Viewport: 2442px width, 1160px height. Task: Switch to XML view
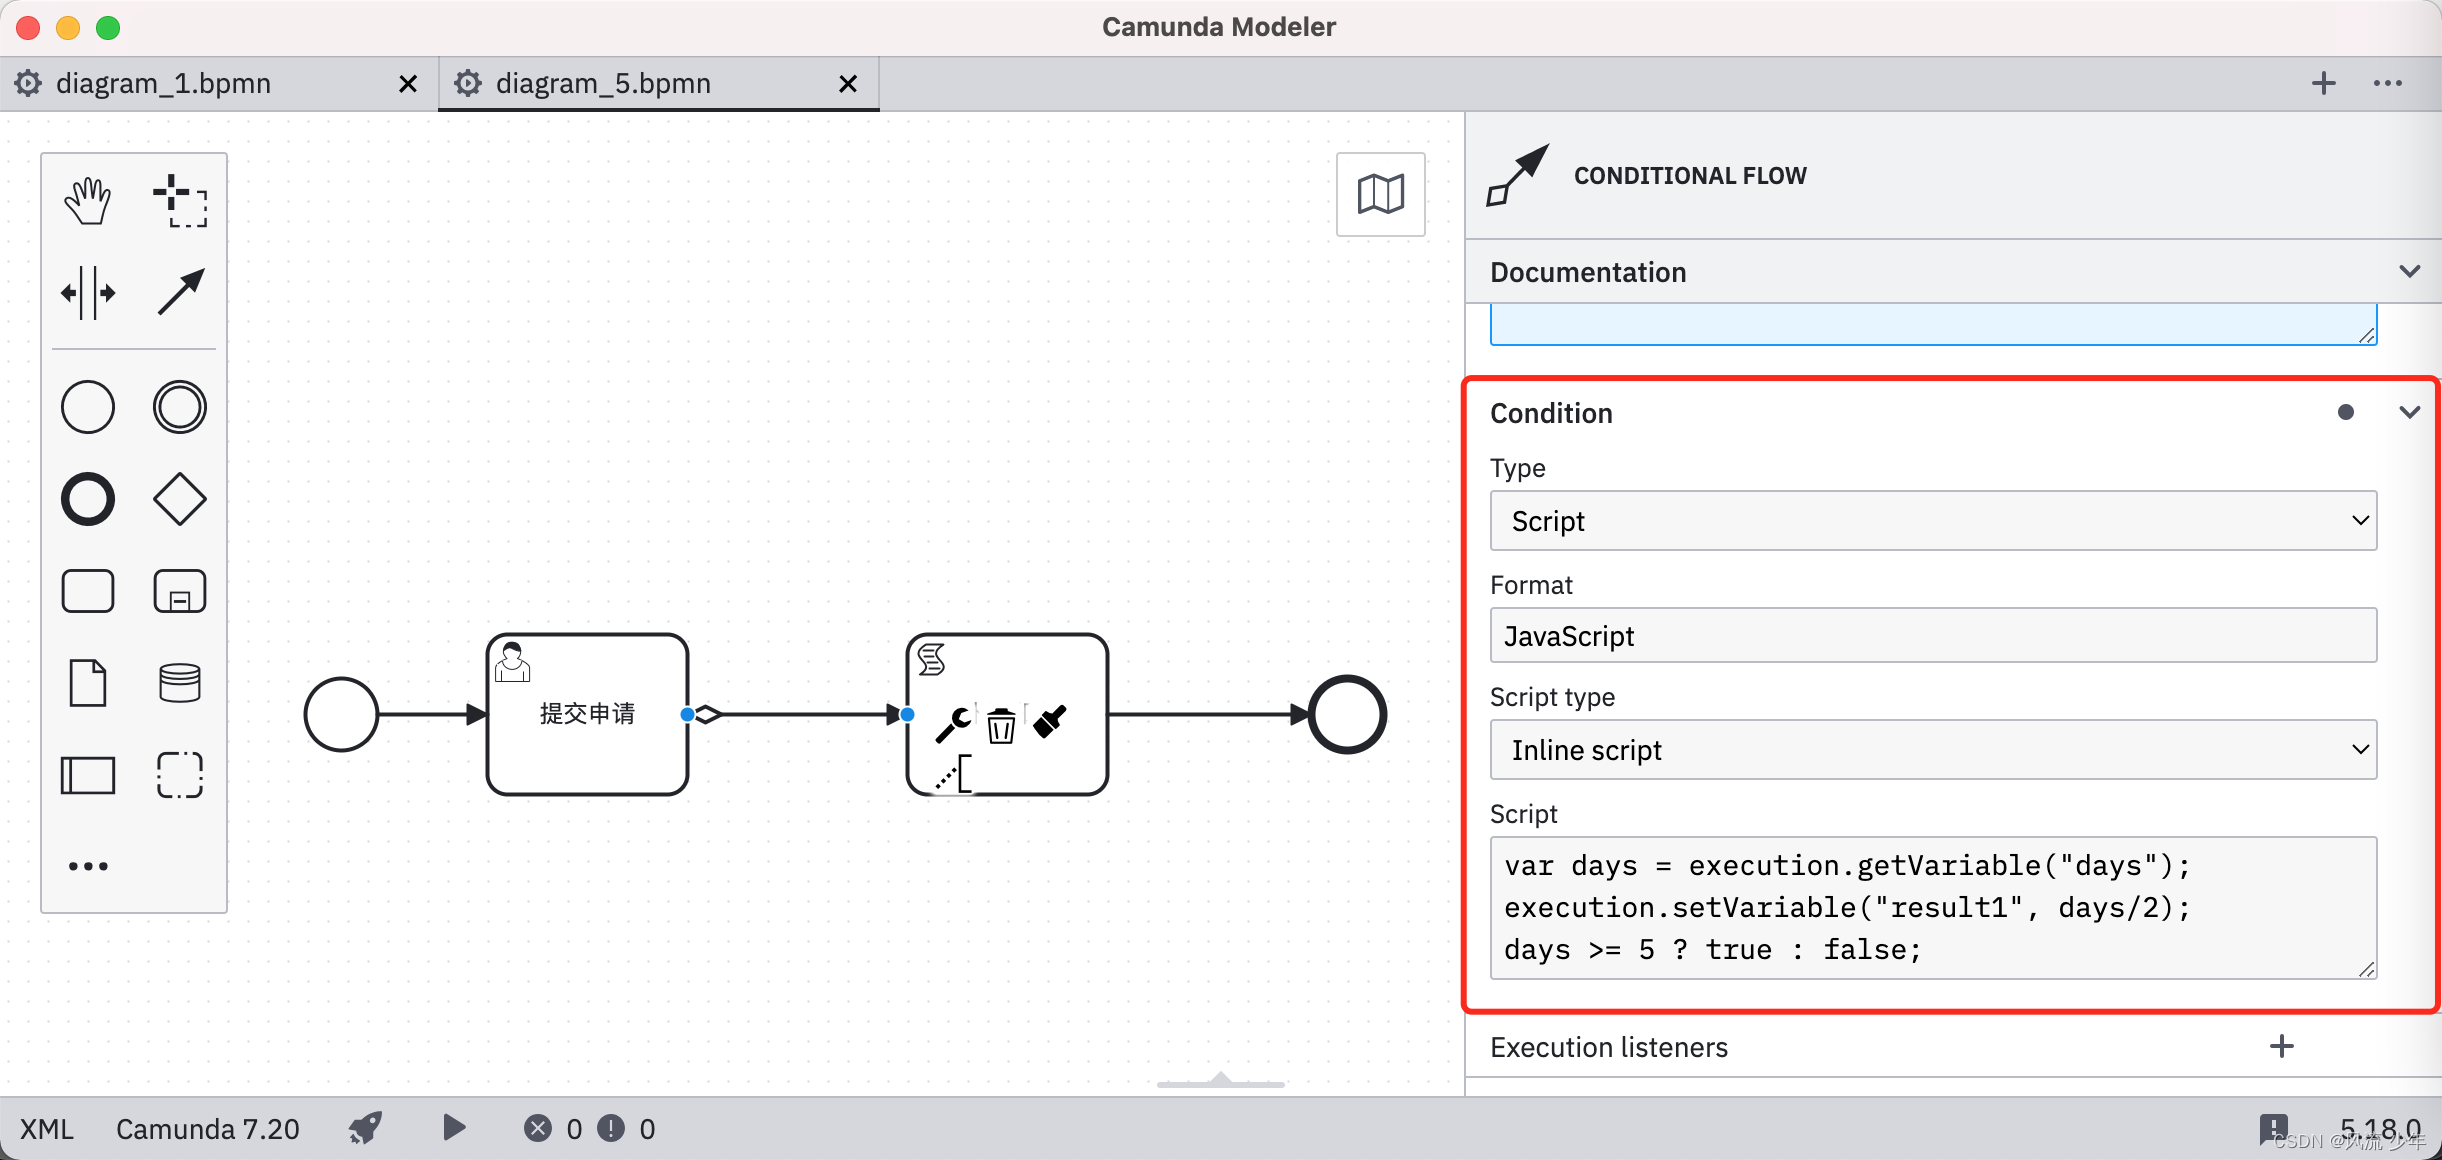[x=47, y=1129]
